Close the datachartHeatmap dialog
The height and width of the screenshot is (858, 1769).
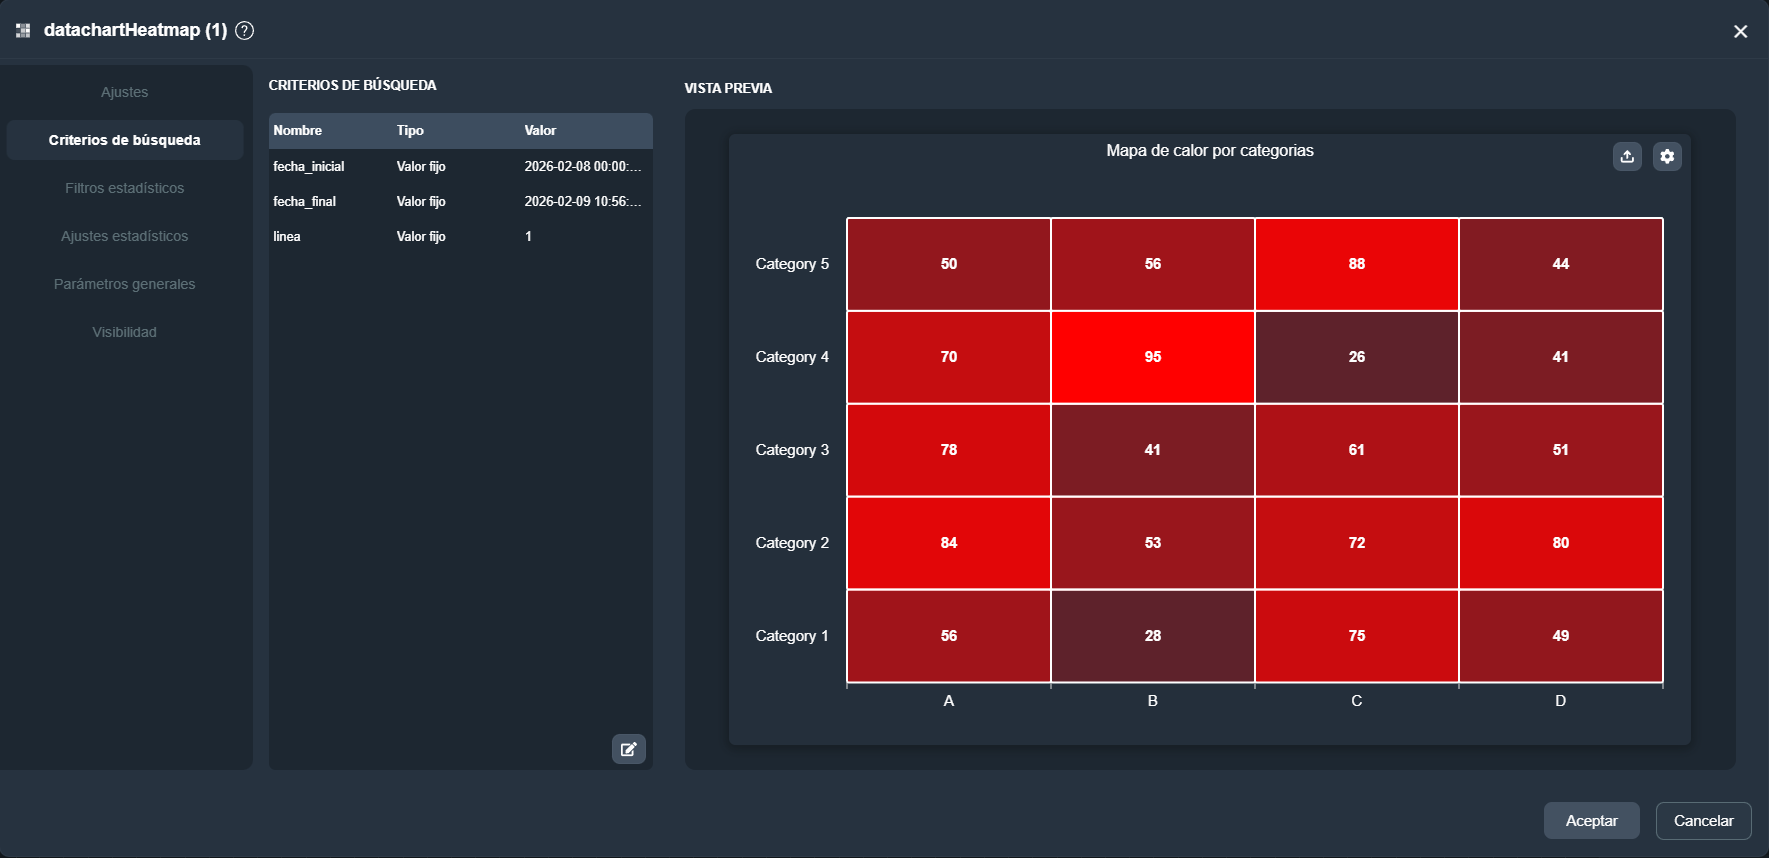tap(1740, 32)
